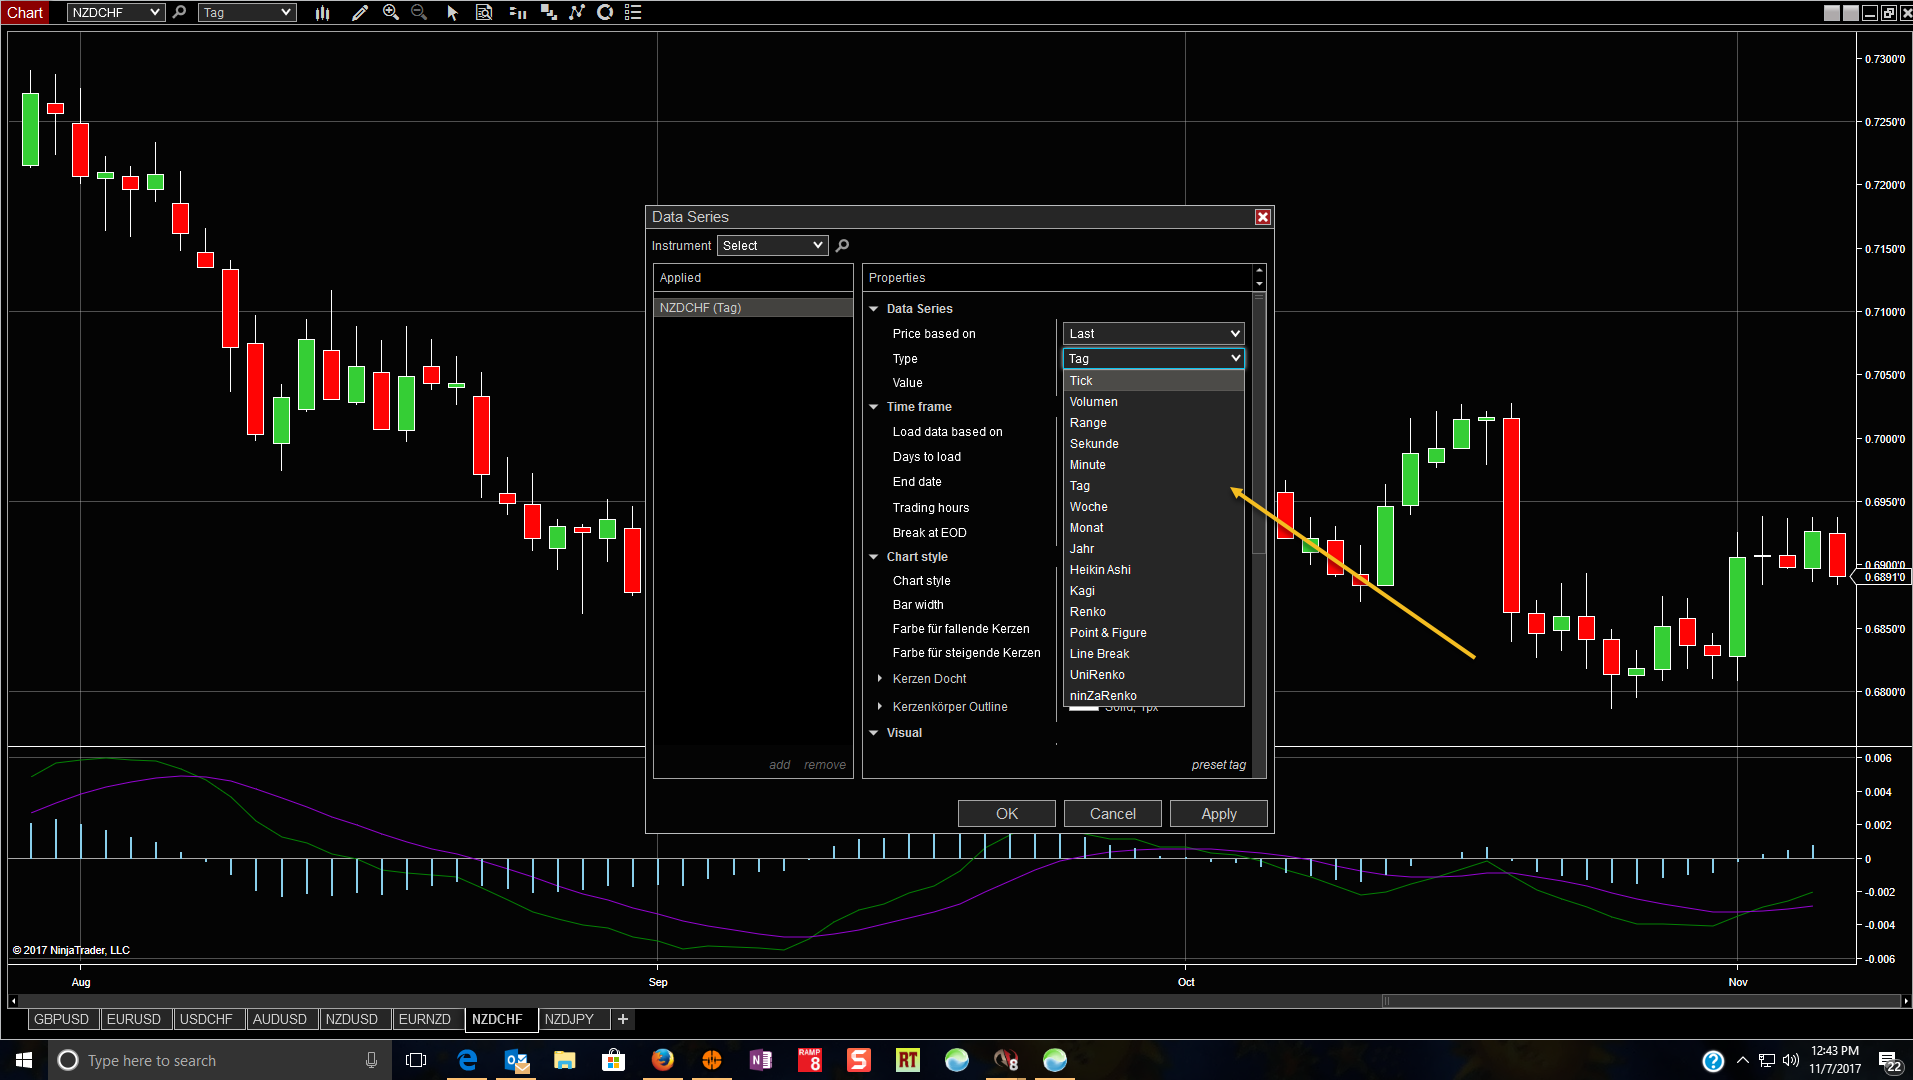The height and width of the screenshot is (1080, 1913).
Task: Collapse the Type dropdown list
Action: point(1153,358)
